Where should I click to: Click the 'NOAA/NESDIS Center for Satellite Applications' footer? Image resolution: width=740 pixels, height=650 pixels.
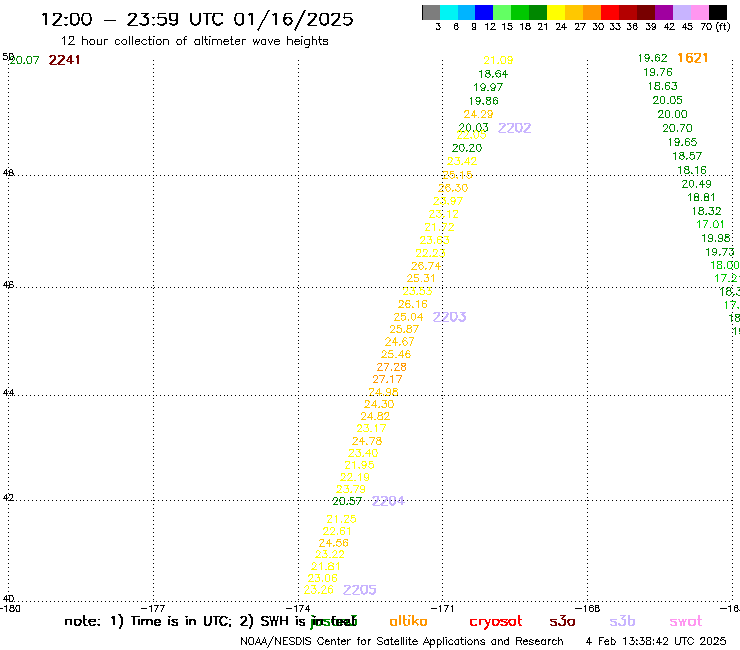tap(363, 641)
